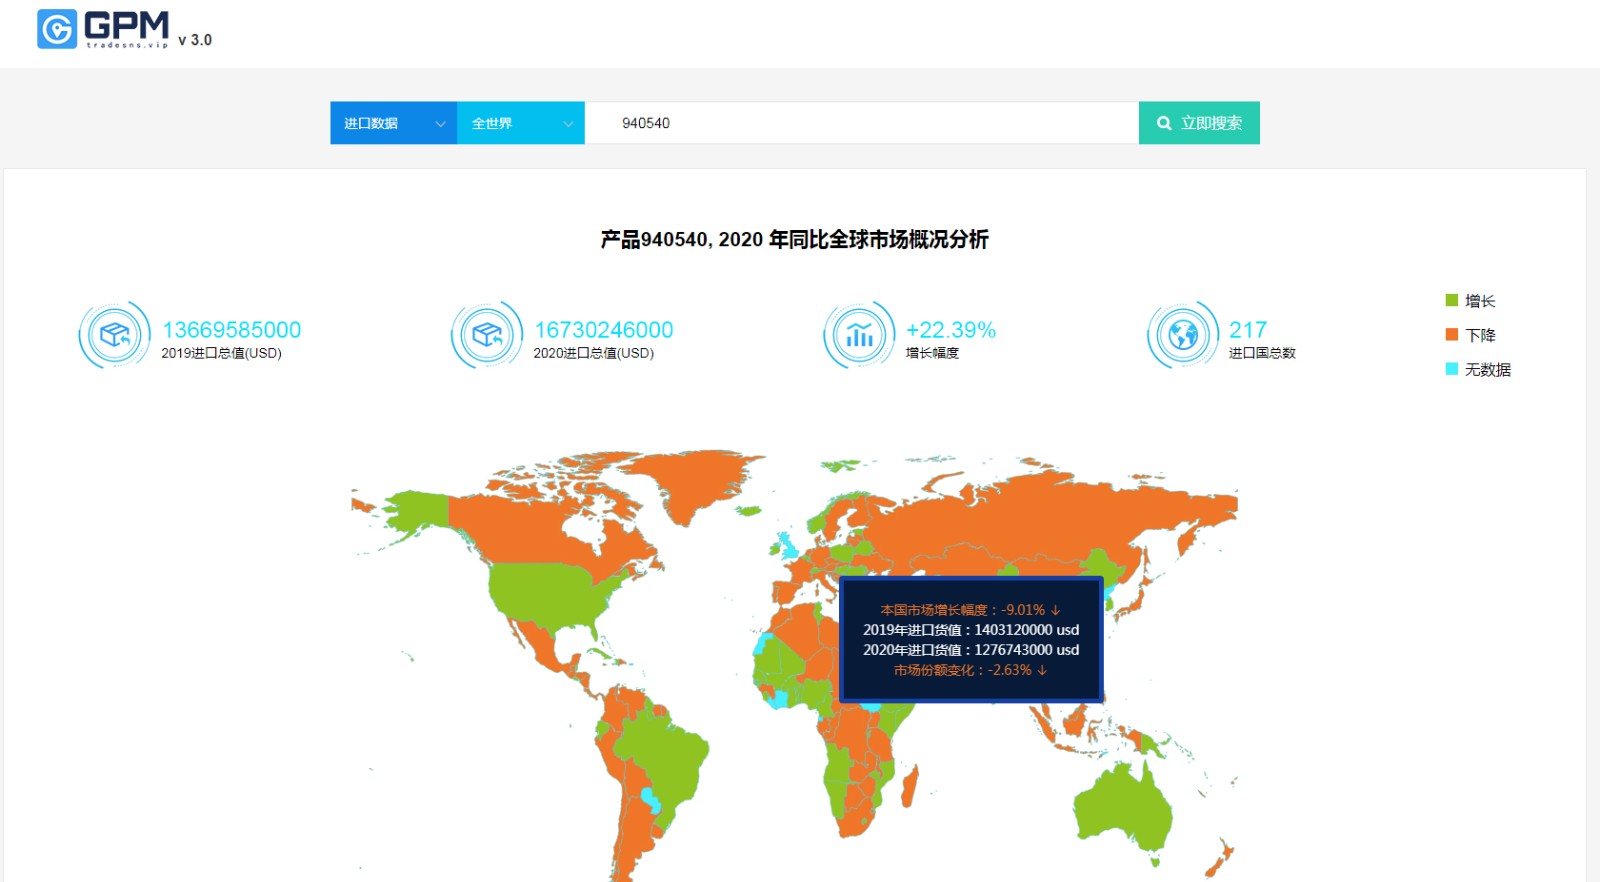Toggle the orange 下降 legend swatch

pos(1452,335)
